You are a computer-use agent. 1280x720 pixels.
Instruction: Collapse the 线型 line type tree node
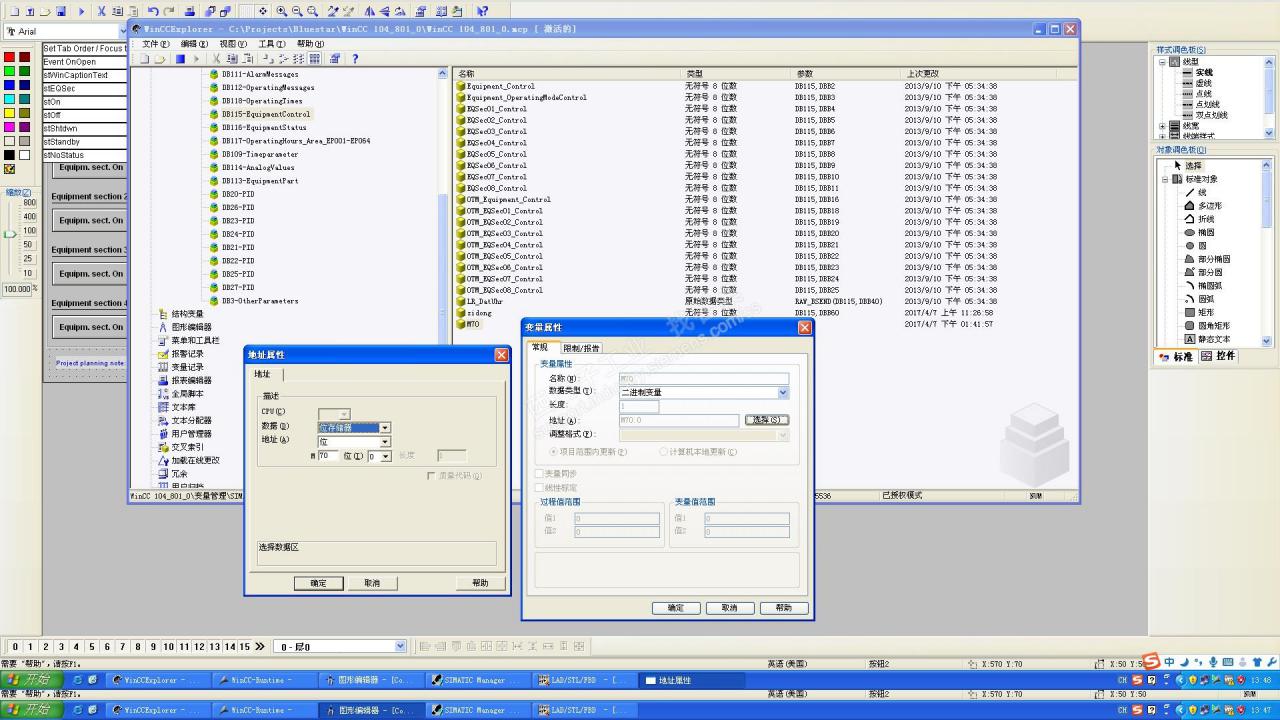1163,62
